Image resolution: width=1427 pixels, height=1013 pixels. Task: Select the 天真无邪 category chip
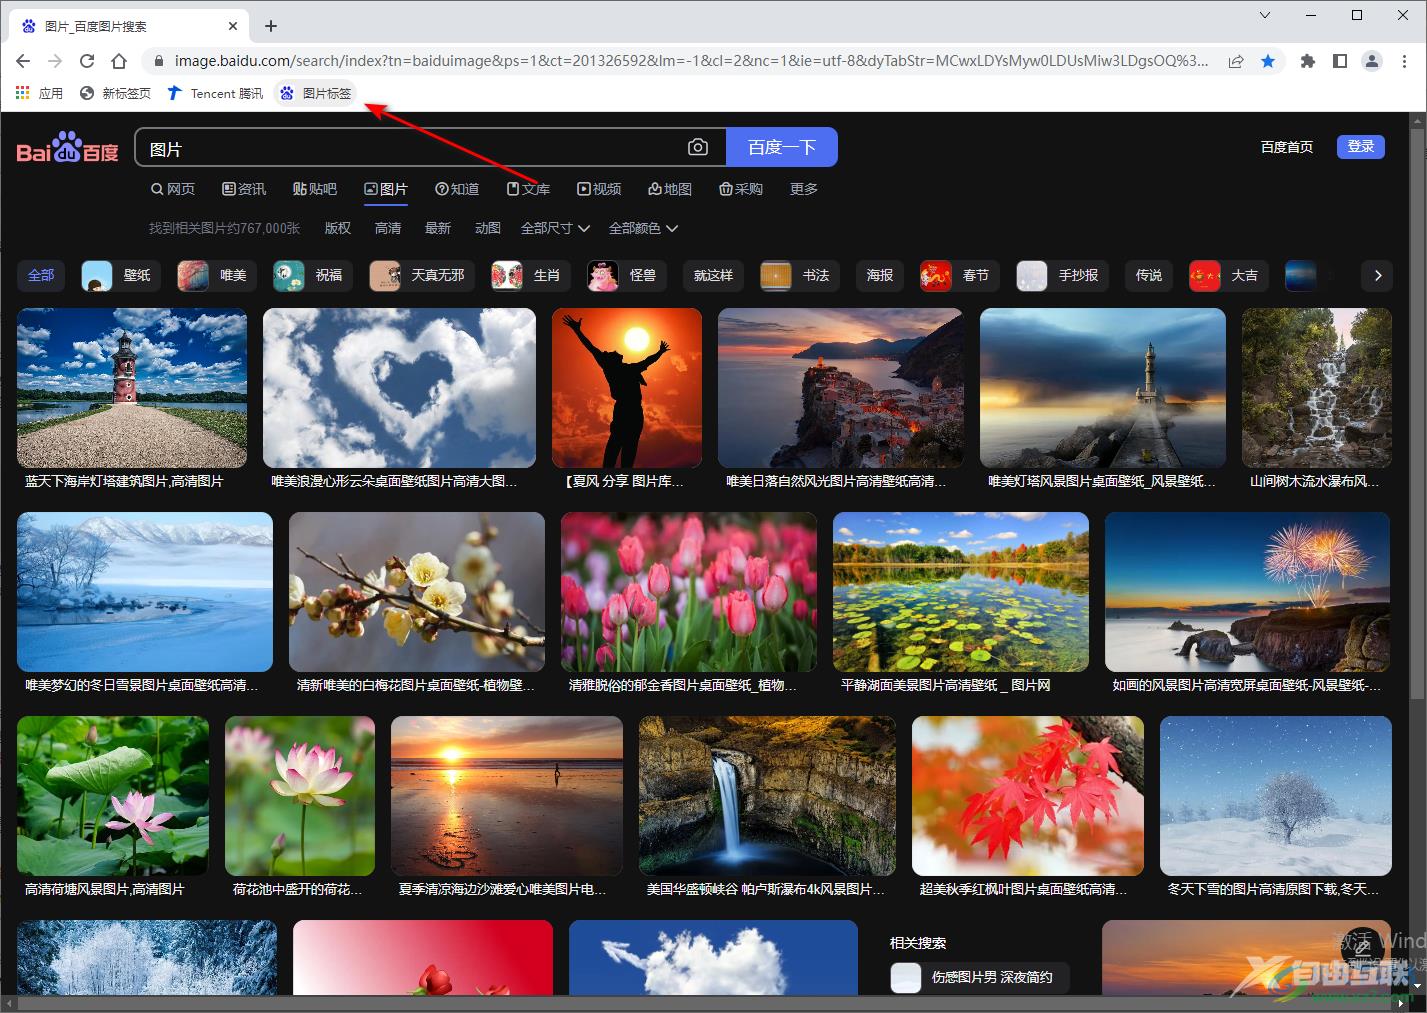click(422, 275)
